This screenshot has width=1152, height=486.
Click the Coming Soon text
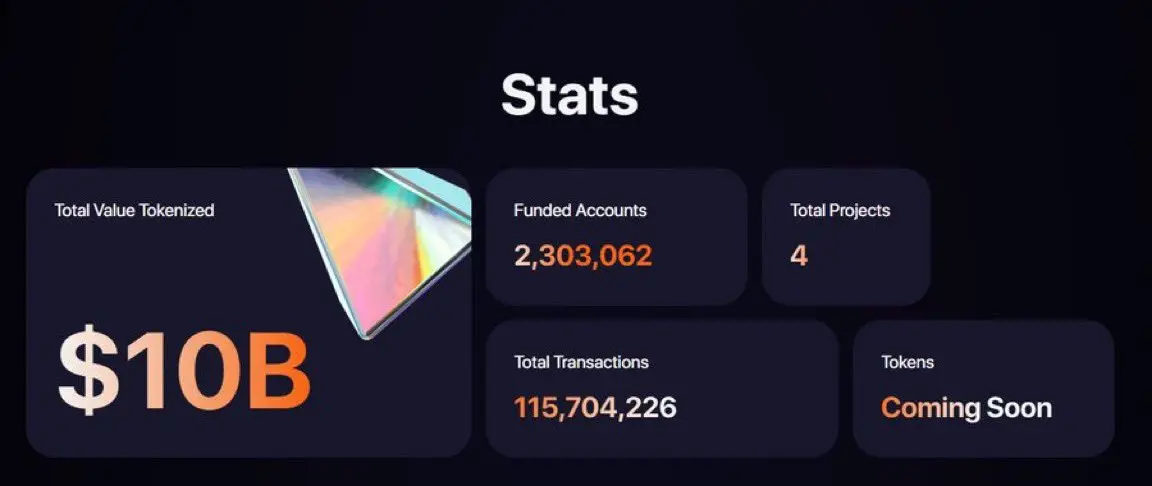pos(966,407)
